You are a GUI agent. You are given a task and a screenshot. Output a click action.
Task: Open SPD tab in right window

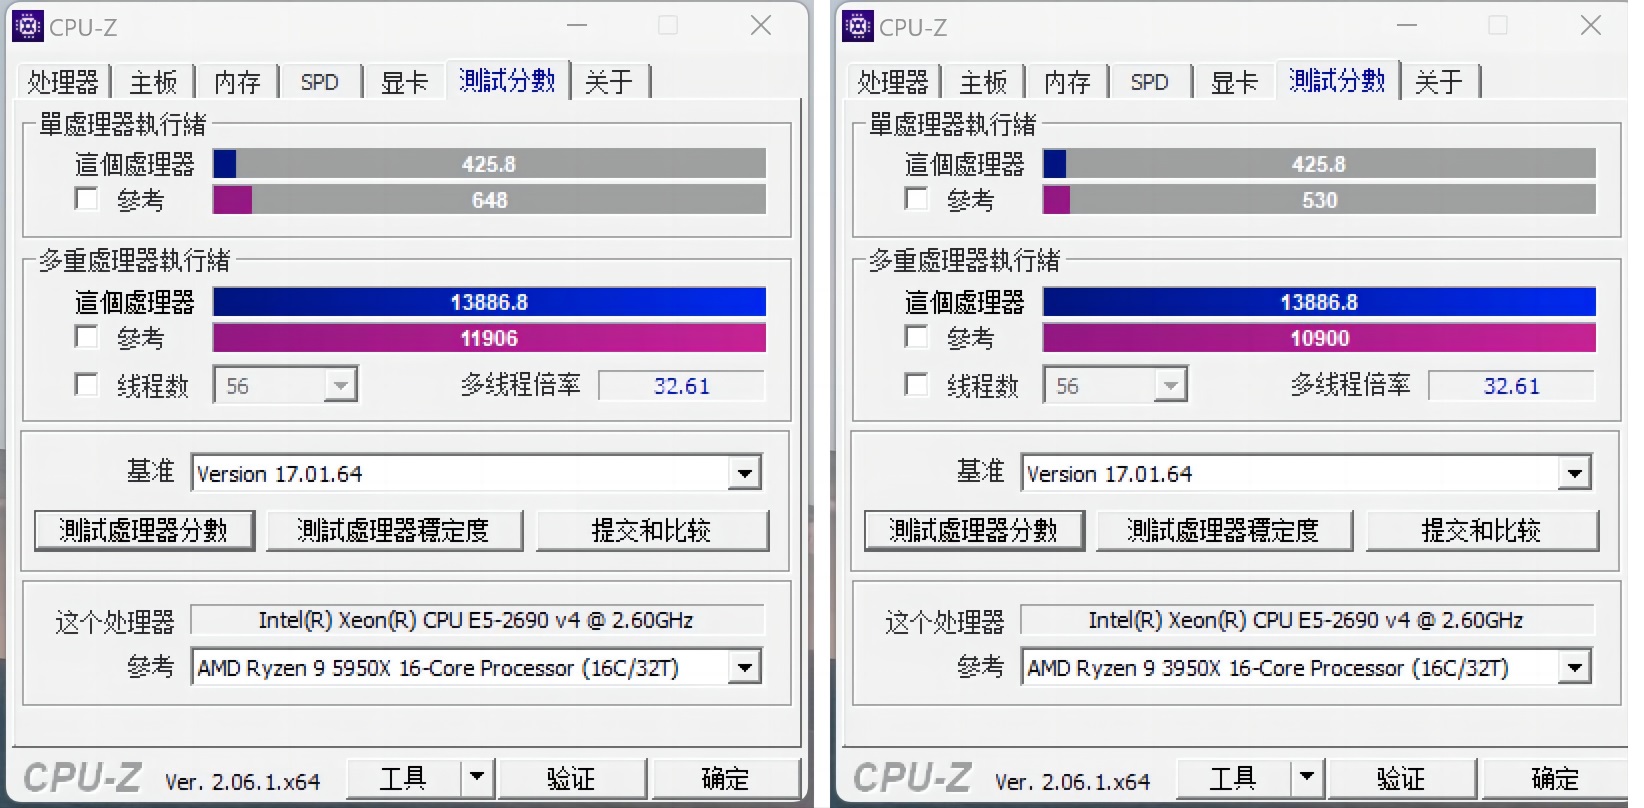[x=1150, y=81]
